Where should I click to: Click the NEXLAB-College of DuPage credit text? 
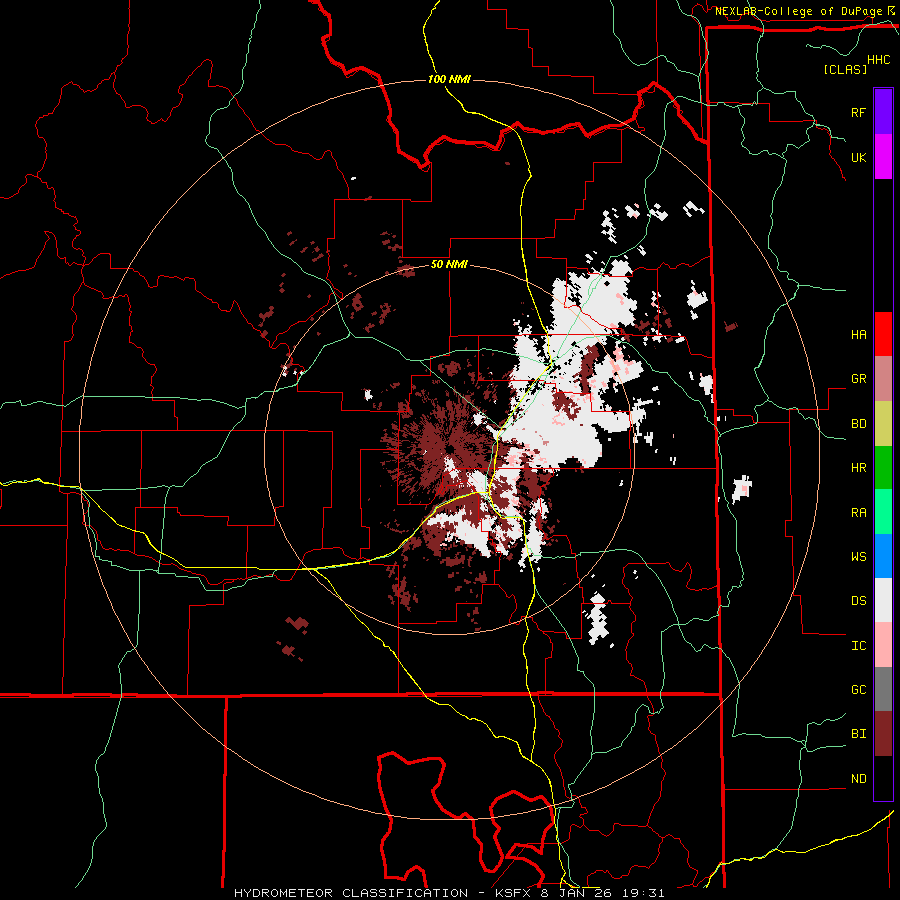(x=799, y=11)
